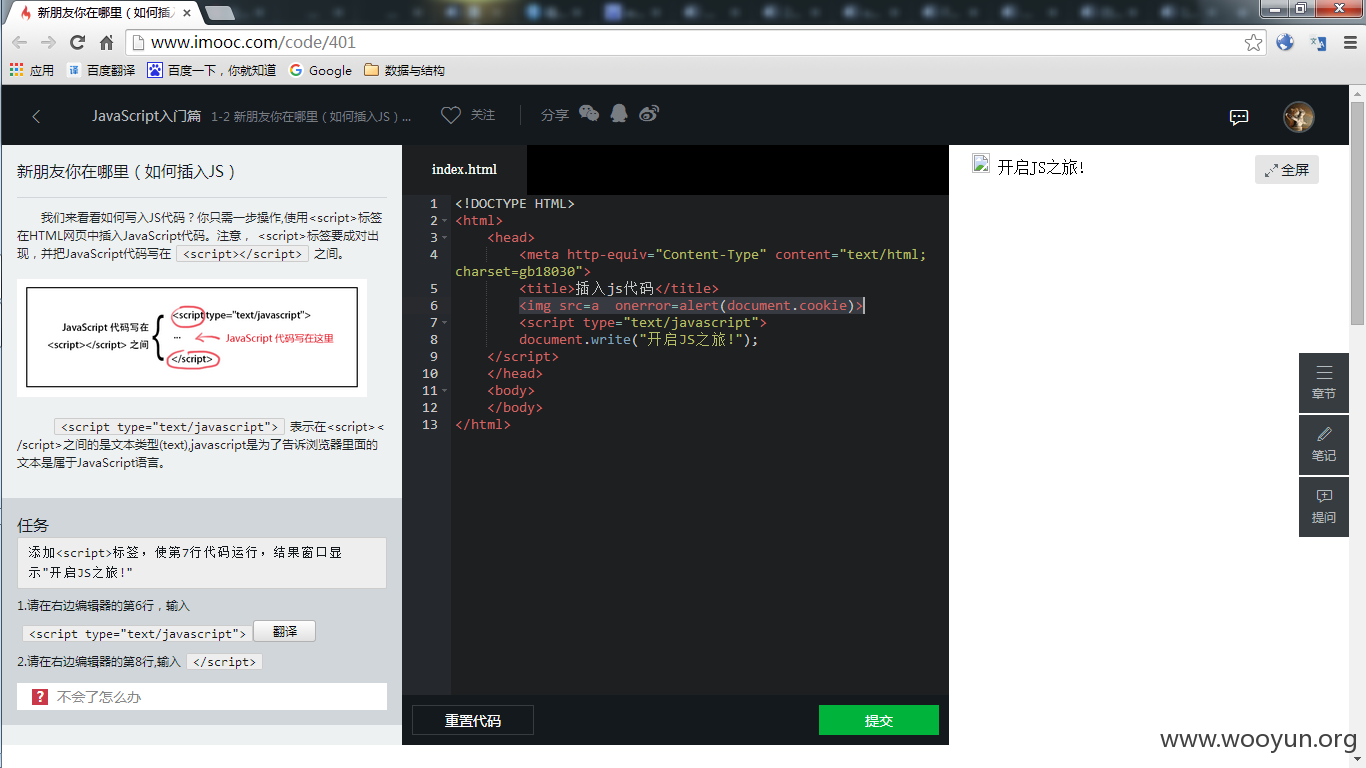Viewport: 1366px width, 768px height.
Task: Go back with the browser back arrow
Action: (x=19, y=43)
